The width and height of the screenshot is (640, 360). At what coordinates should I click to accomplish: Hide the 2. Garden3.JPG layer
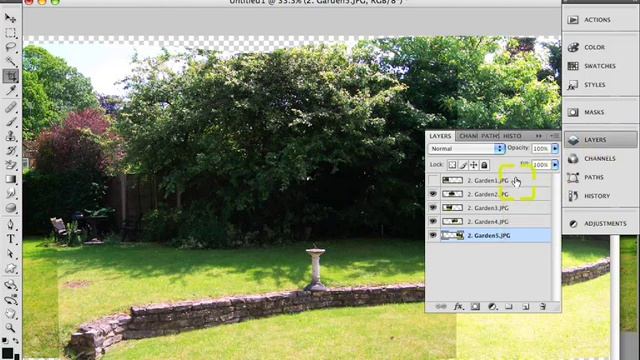click(x=433, y=208)
